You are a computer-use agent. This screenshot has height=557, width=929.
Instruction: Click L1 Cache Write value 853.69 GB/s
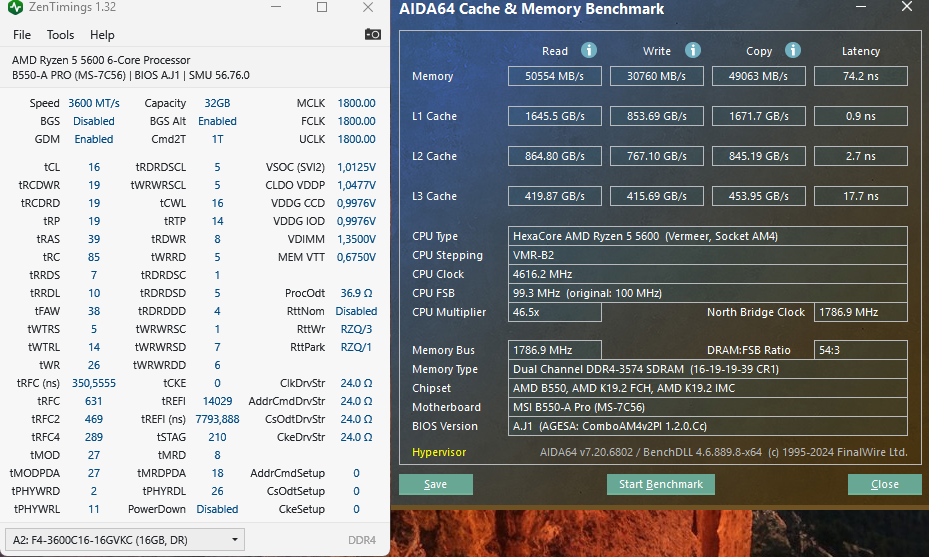656,116
